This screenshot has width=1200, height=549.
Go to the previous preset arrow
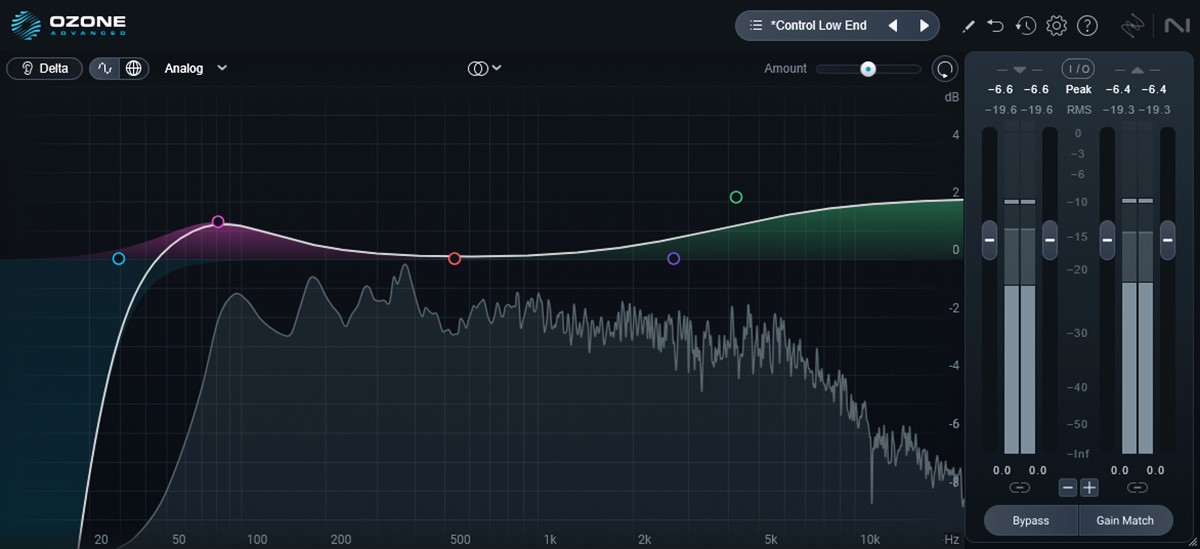(893, 26)
